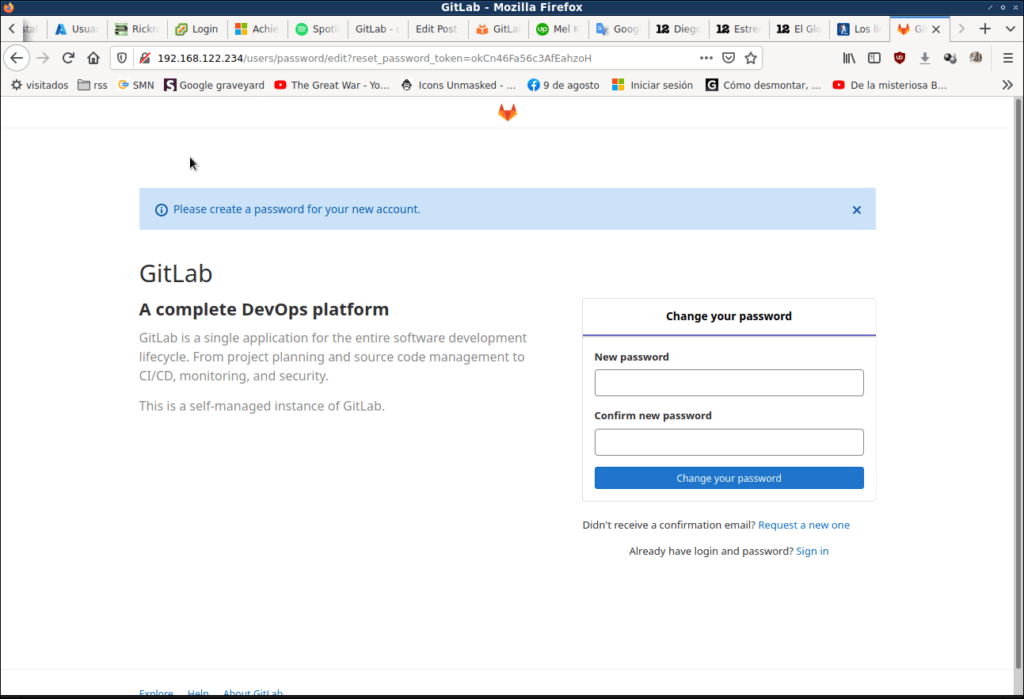
Task: Switch to the Estre tab
Action: coord(738,29)
